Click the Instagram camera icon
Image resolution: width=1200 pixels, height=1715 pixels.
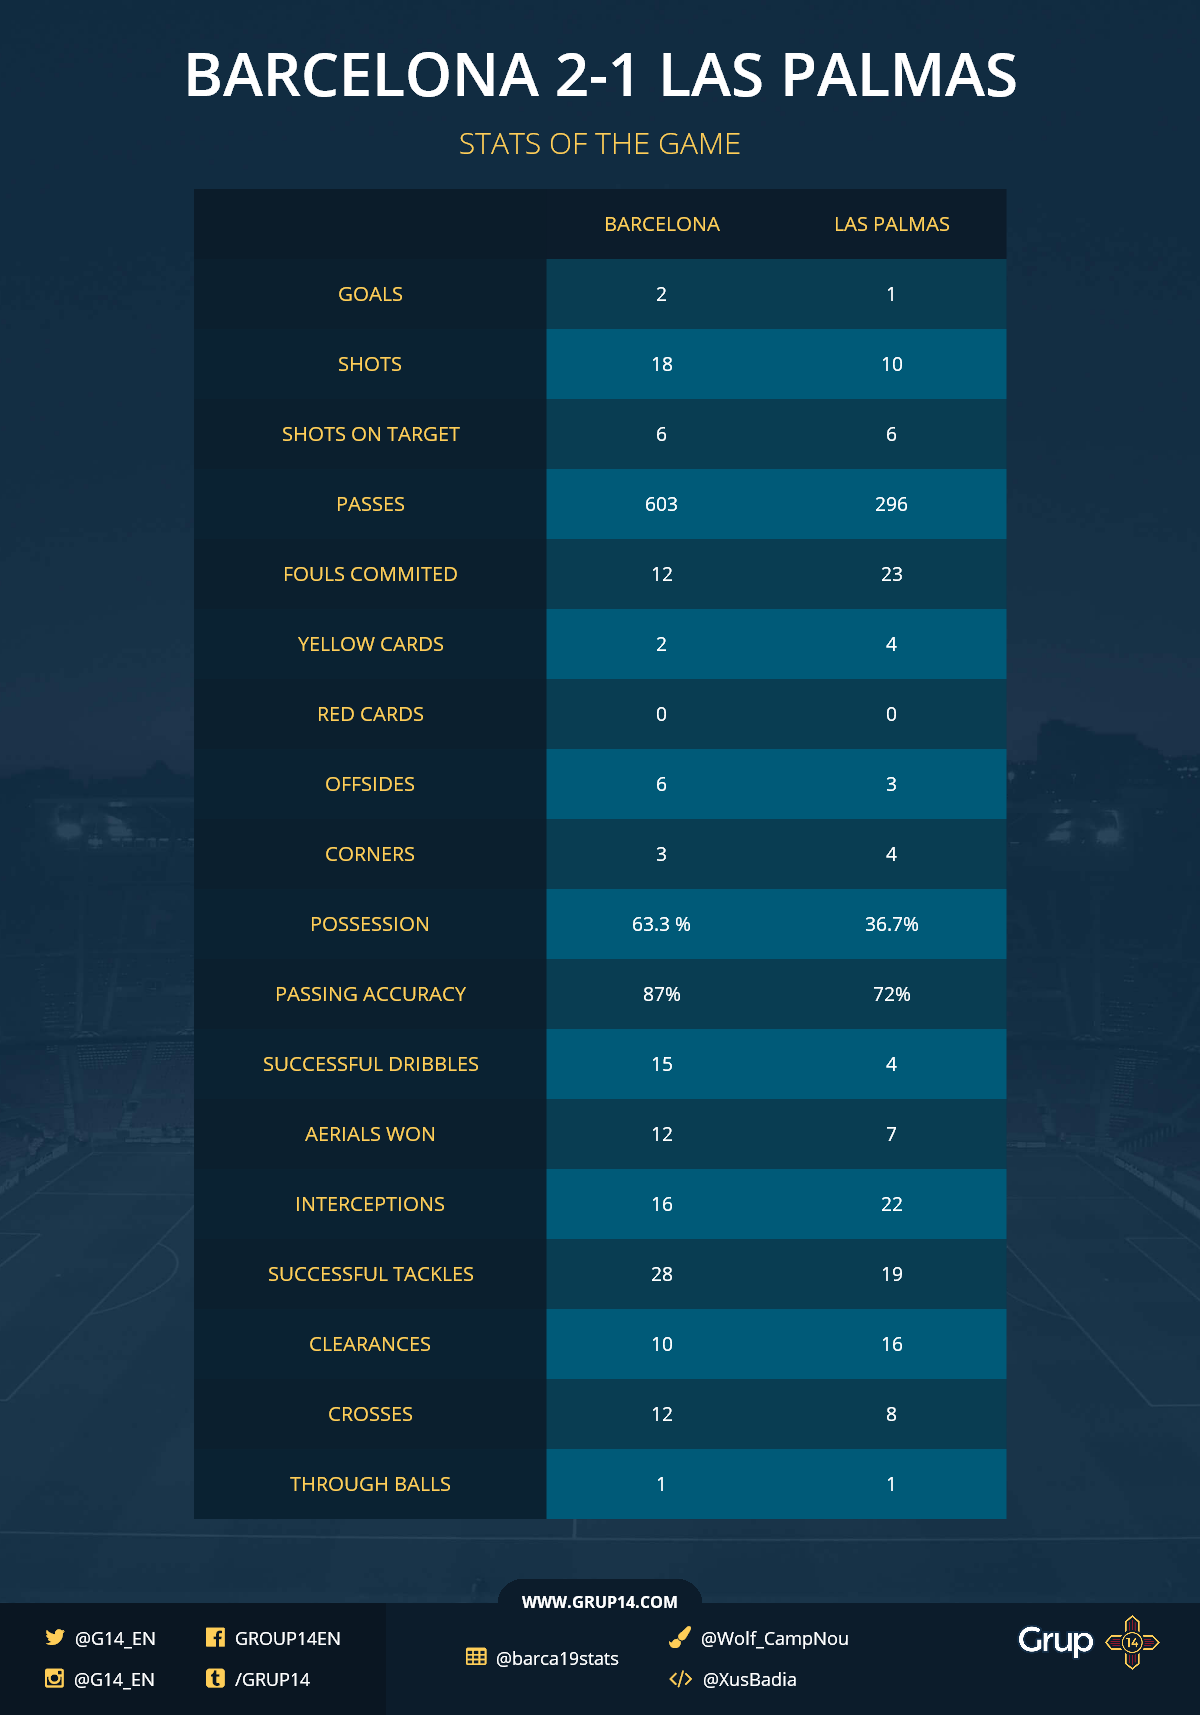[x=55, y=1678]
